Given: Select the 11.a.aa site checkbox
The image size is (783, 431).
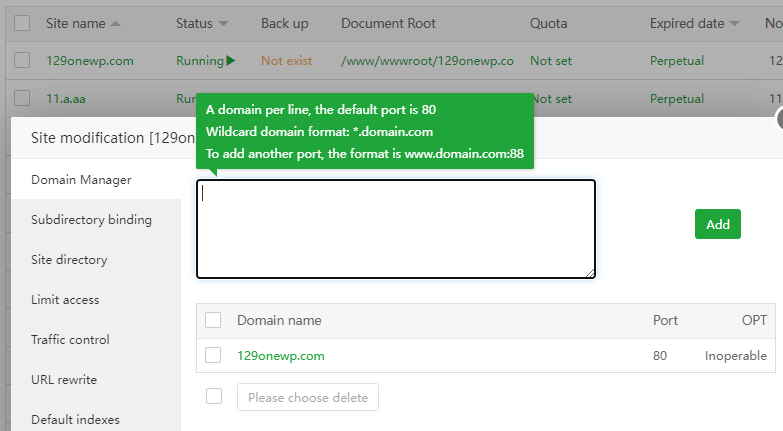Looking at the screenshot, I should coord(22,99).
